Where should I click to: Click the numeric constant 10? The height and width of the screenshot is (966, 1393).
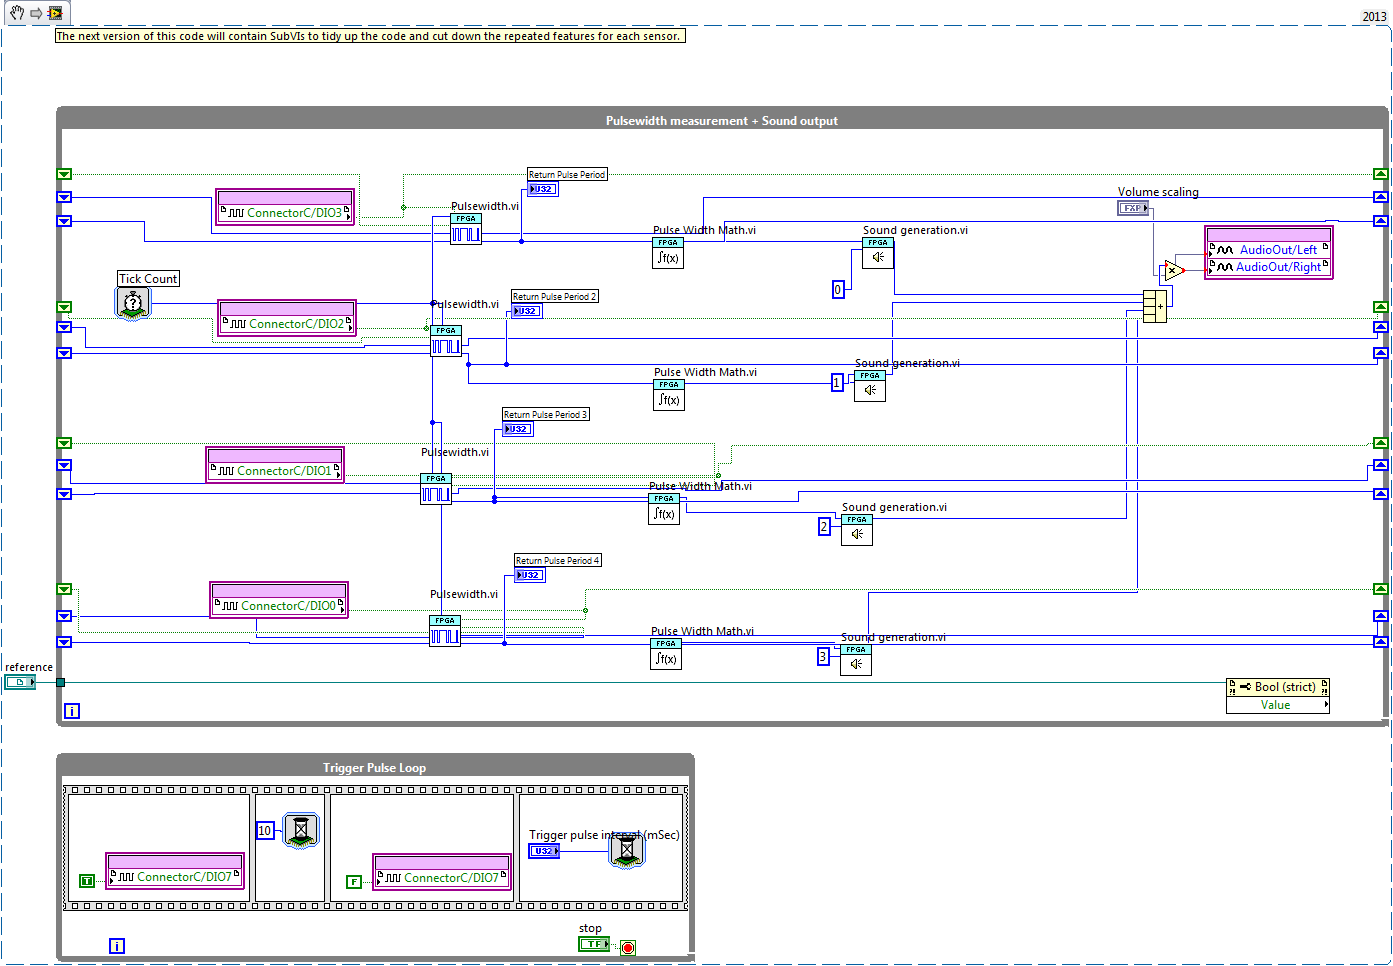[x=265, y=830]
